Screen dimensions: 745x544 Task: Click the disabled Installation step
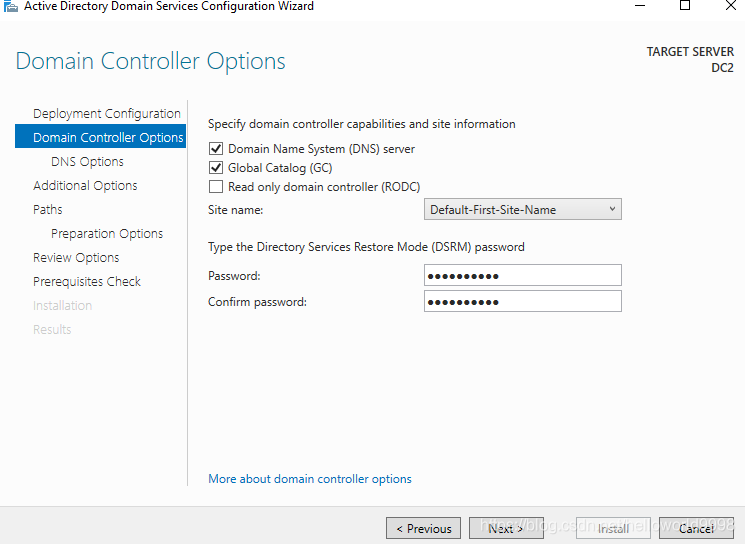(62, 305)
